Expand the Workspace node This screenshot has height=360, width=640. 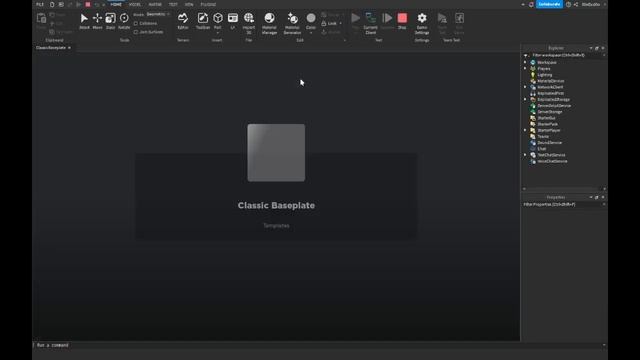coord(525,62)
